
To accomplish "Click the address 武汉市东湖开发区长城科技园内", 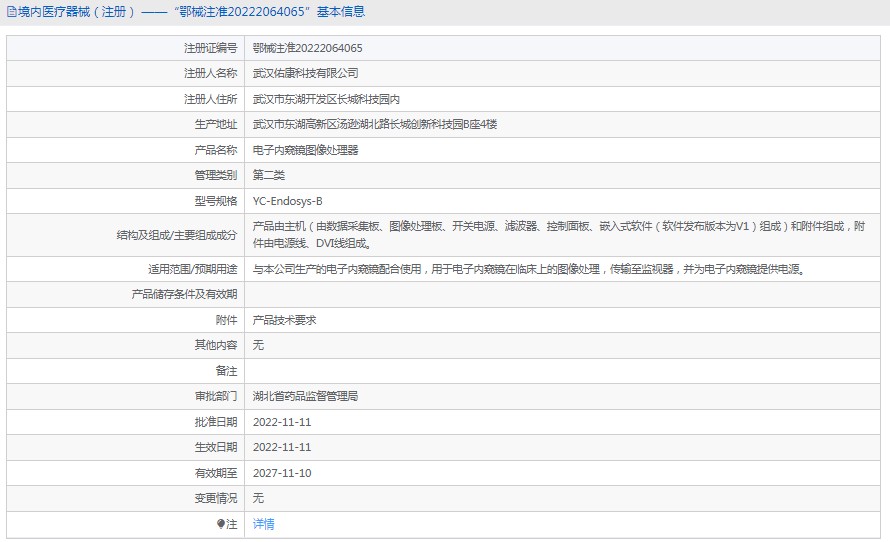I will [x=326, y=99].
